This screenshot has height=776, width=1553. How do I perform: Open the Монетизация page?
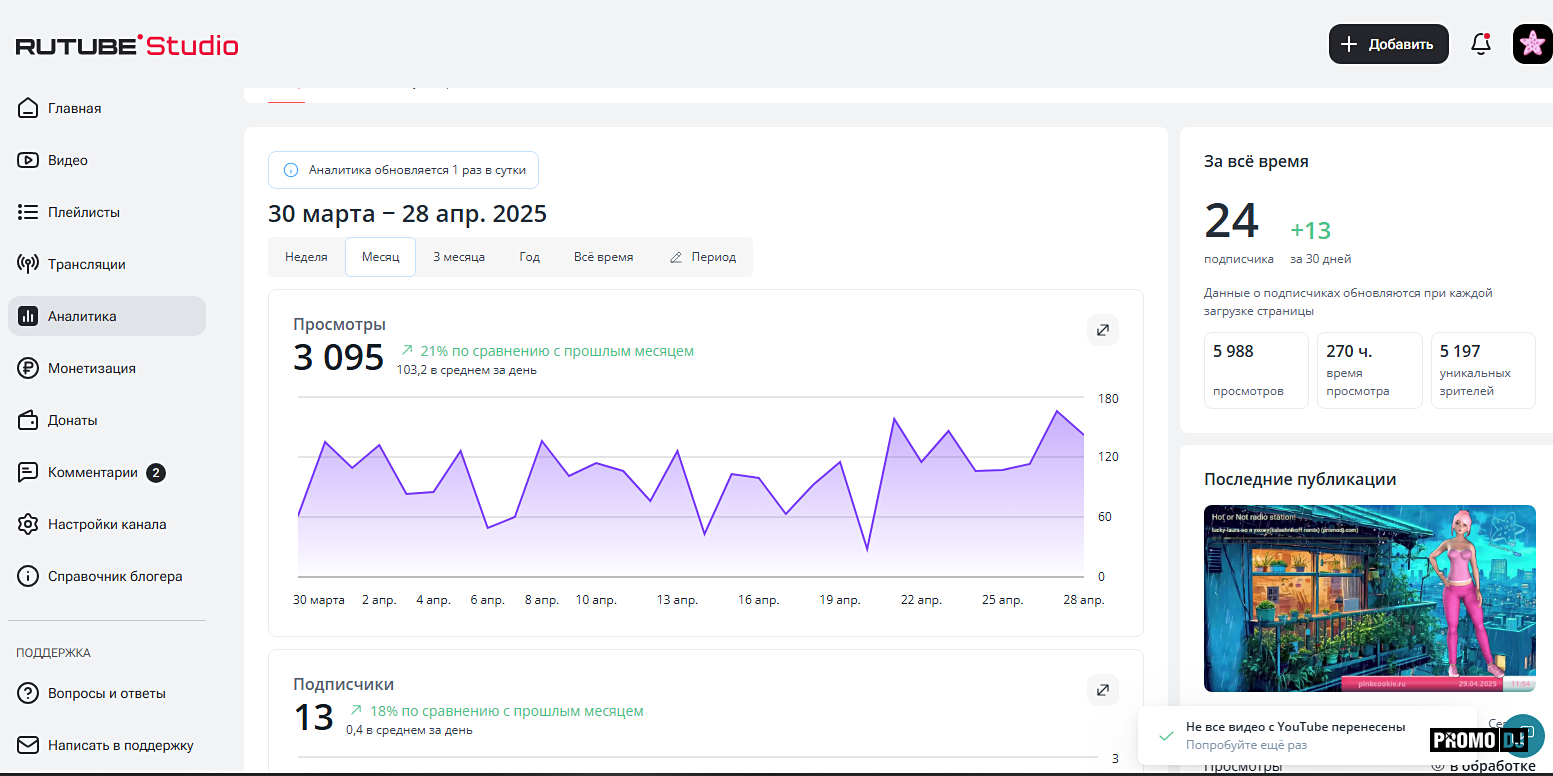(91, 368)
